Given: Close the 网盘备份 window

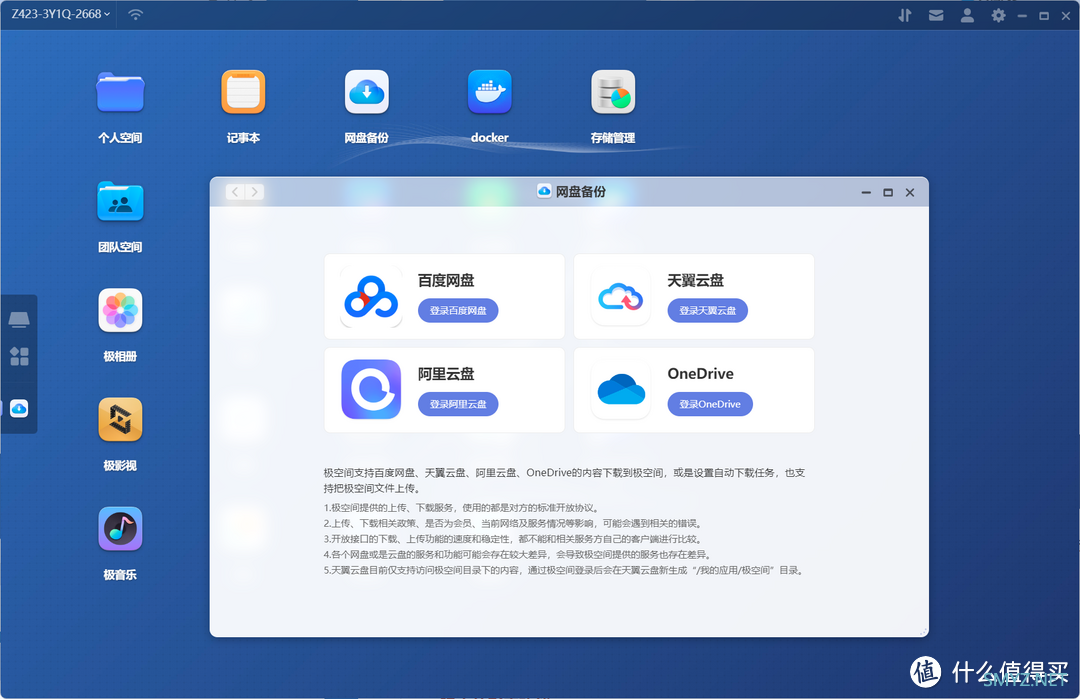Looking at the screenshot, I should pos(910,192).
